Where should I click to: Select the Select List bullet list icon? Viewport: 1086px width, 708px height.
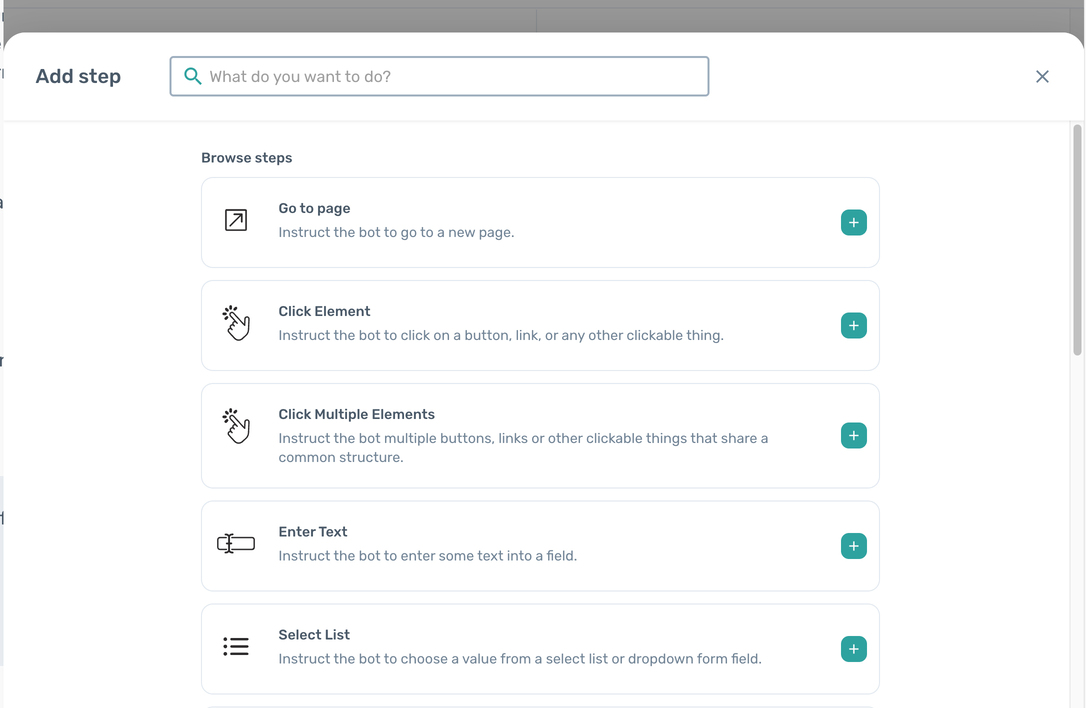click(236, 647)
